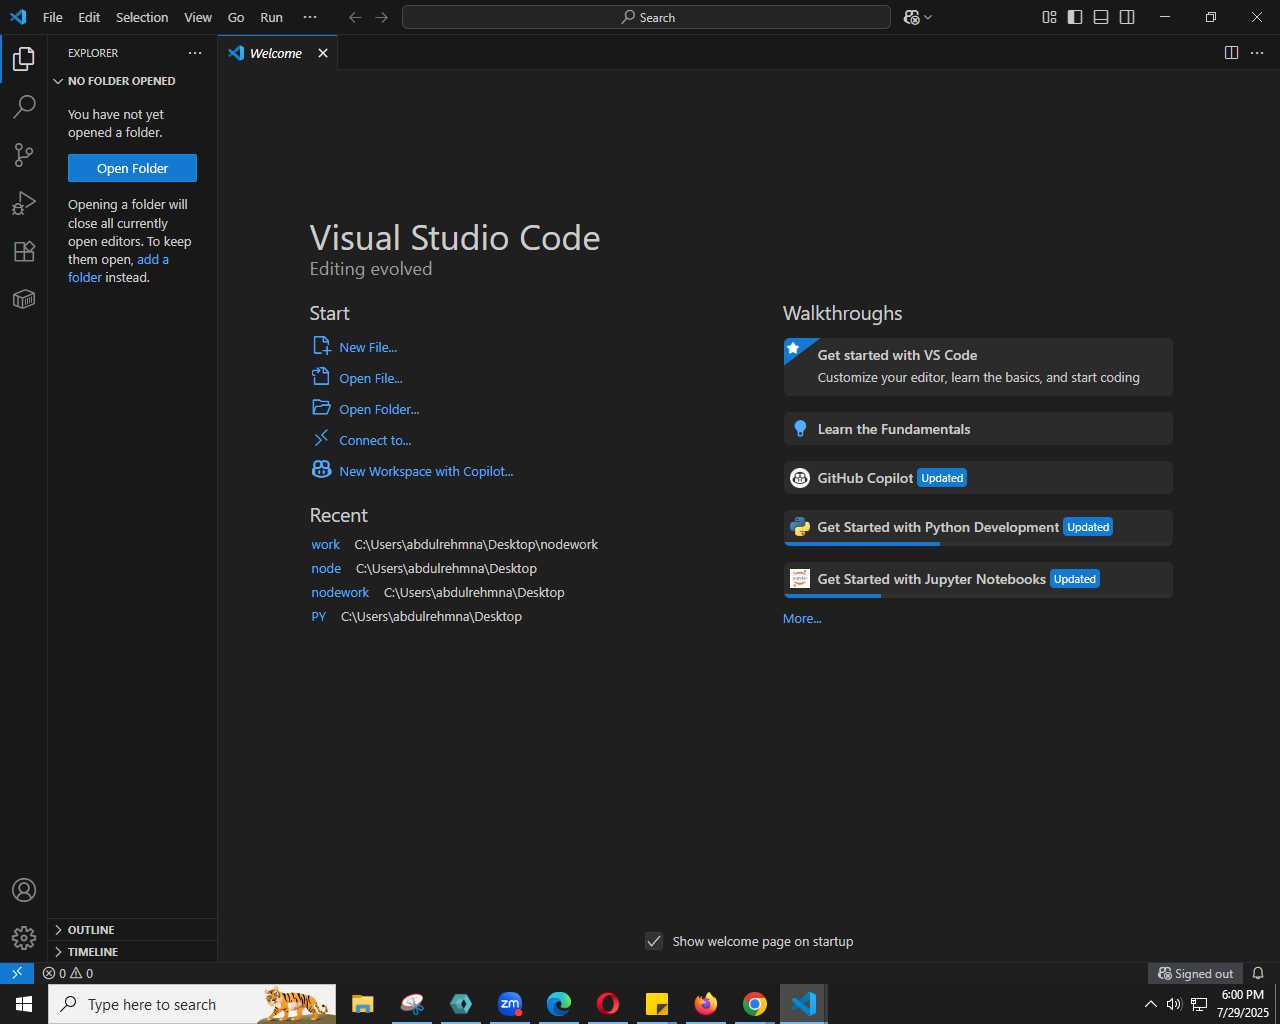Open editor More Actions ellipsis
The width and height of the screenshot is (1280, 1024).
pos(1258,53)
